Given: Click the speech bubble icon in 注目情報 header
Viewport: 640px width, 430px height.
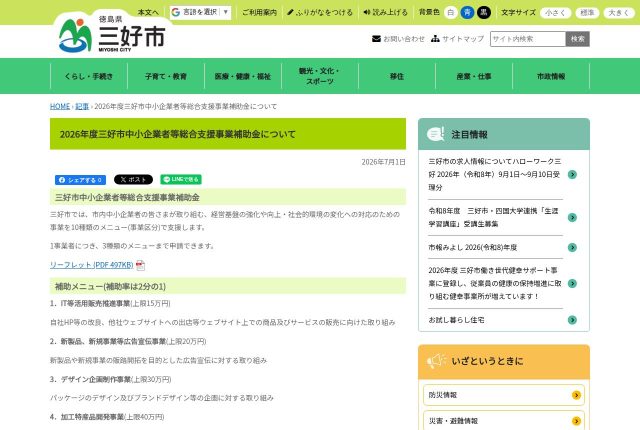Looking at the screenshot, I should click(436, 134).
